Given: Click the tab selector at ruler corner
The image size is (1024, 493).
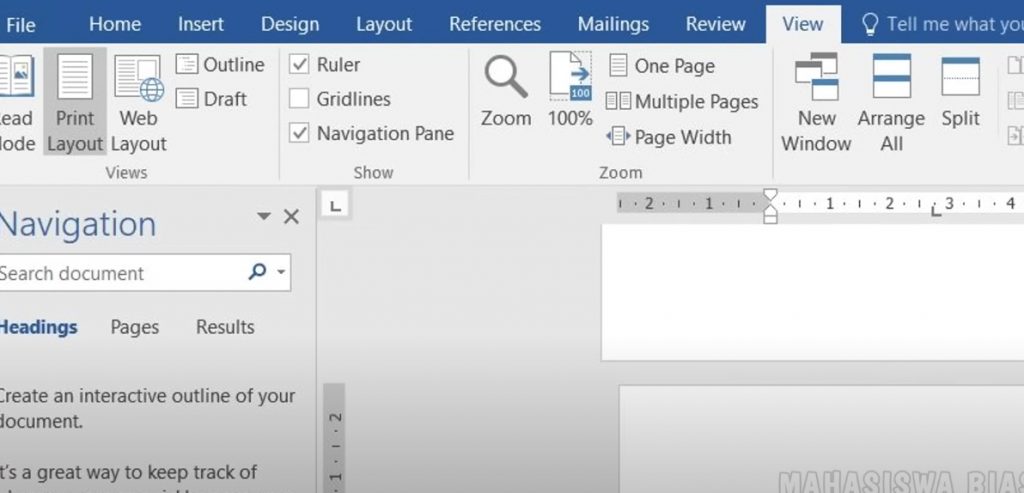Looking at the screenshot, I should tap(336, 206).
